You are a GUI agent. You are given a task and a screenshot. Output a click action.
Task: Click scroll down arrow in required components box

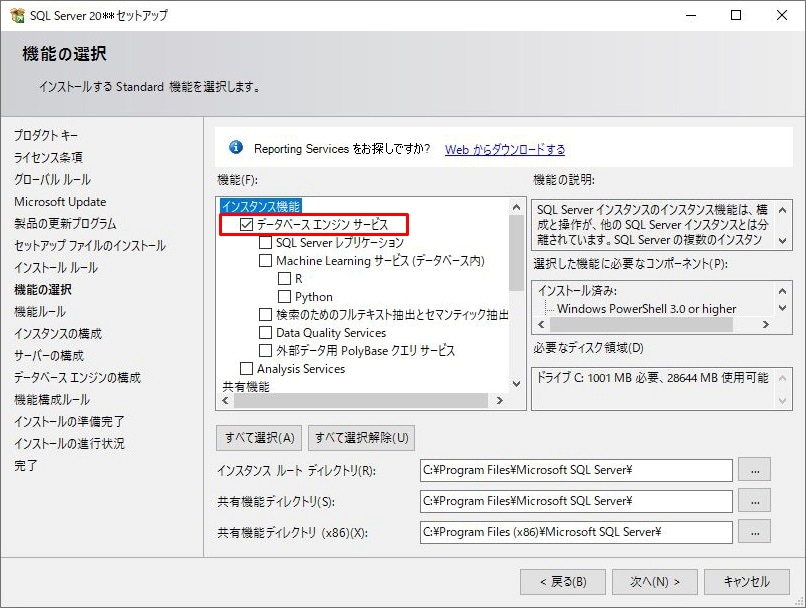tap(782, 308)
